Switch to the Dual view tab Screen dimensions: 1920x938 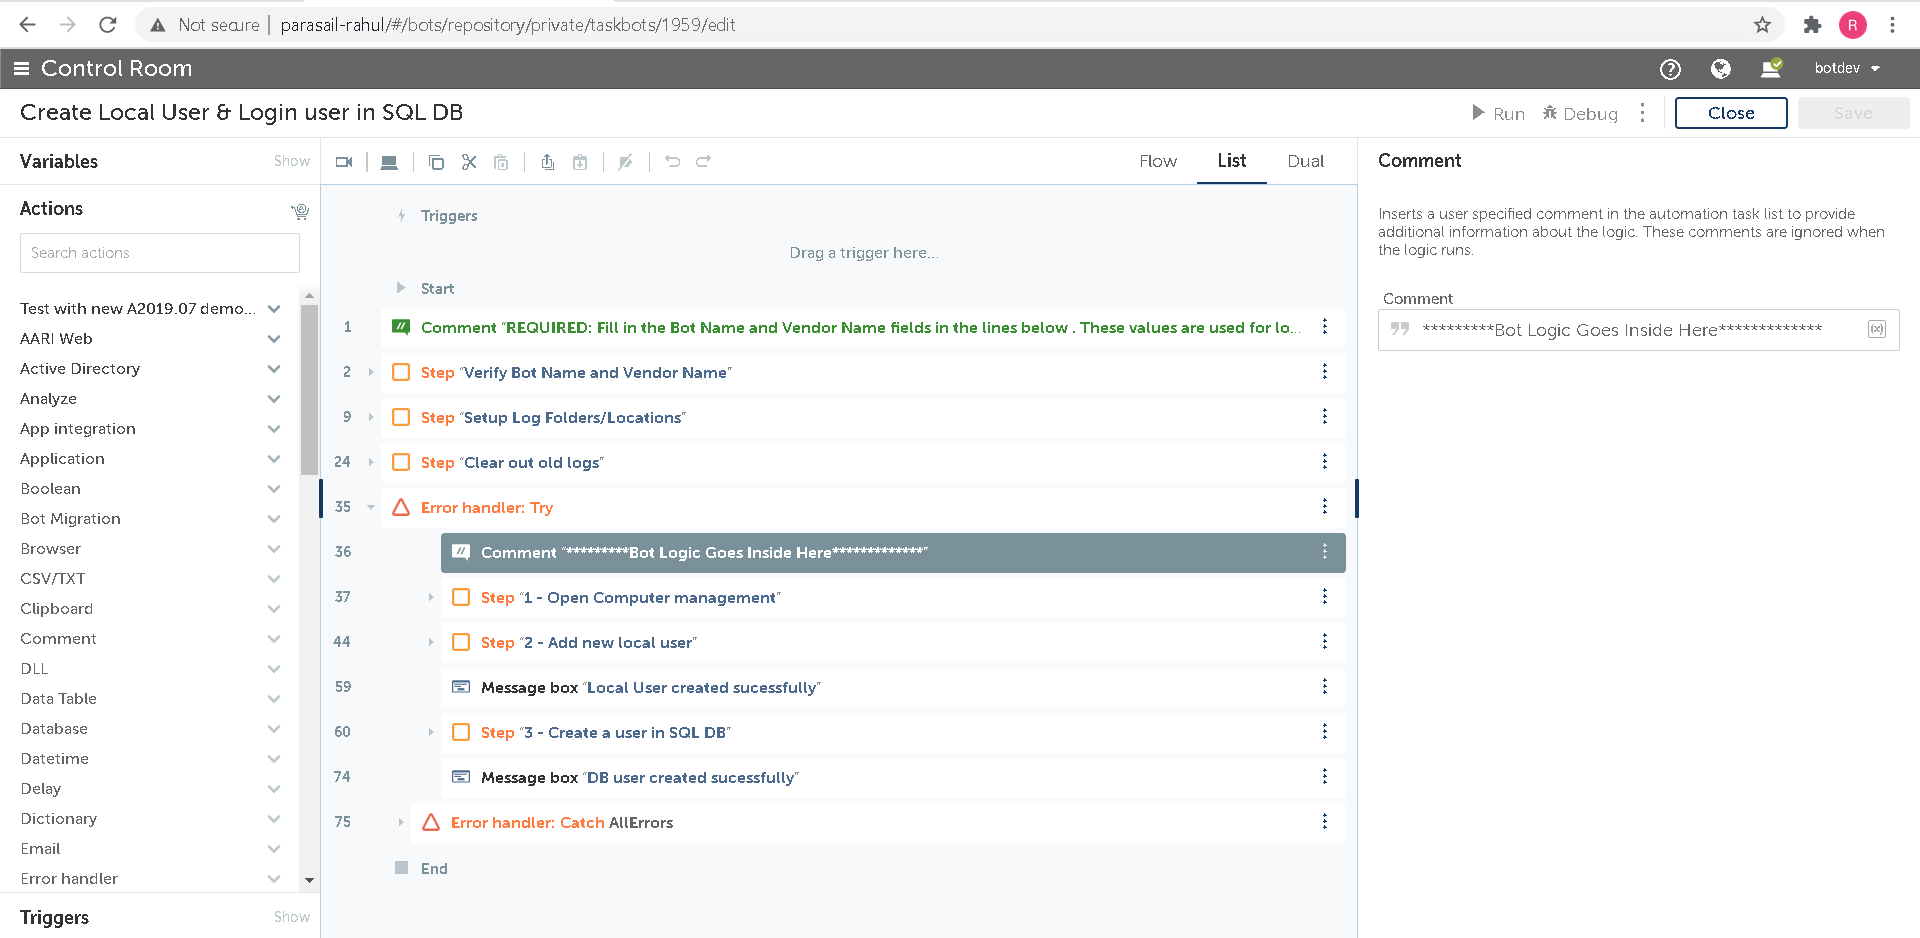point(1305,161)
